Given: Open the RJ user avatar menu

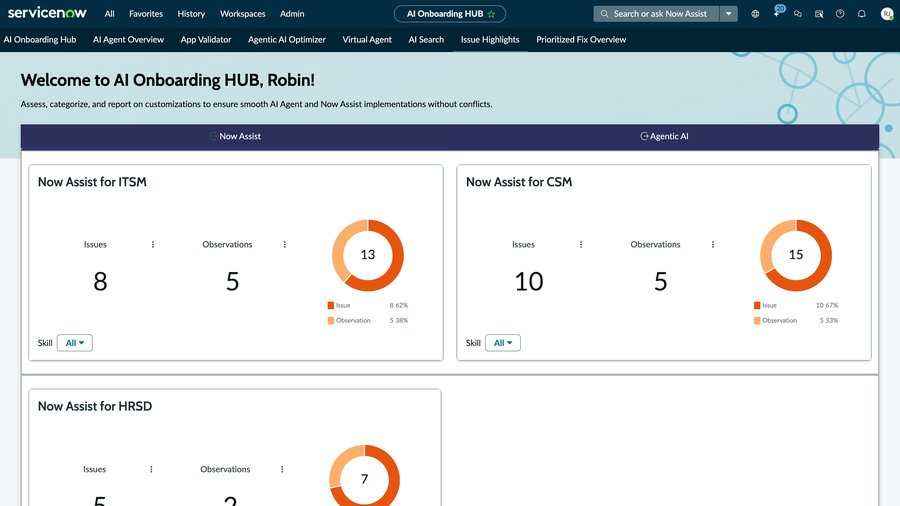Looking at the screenshot, I should [887, 14].
